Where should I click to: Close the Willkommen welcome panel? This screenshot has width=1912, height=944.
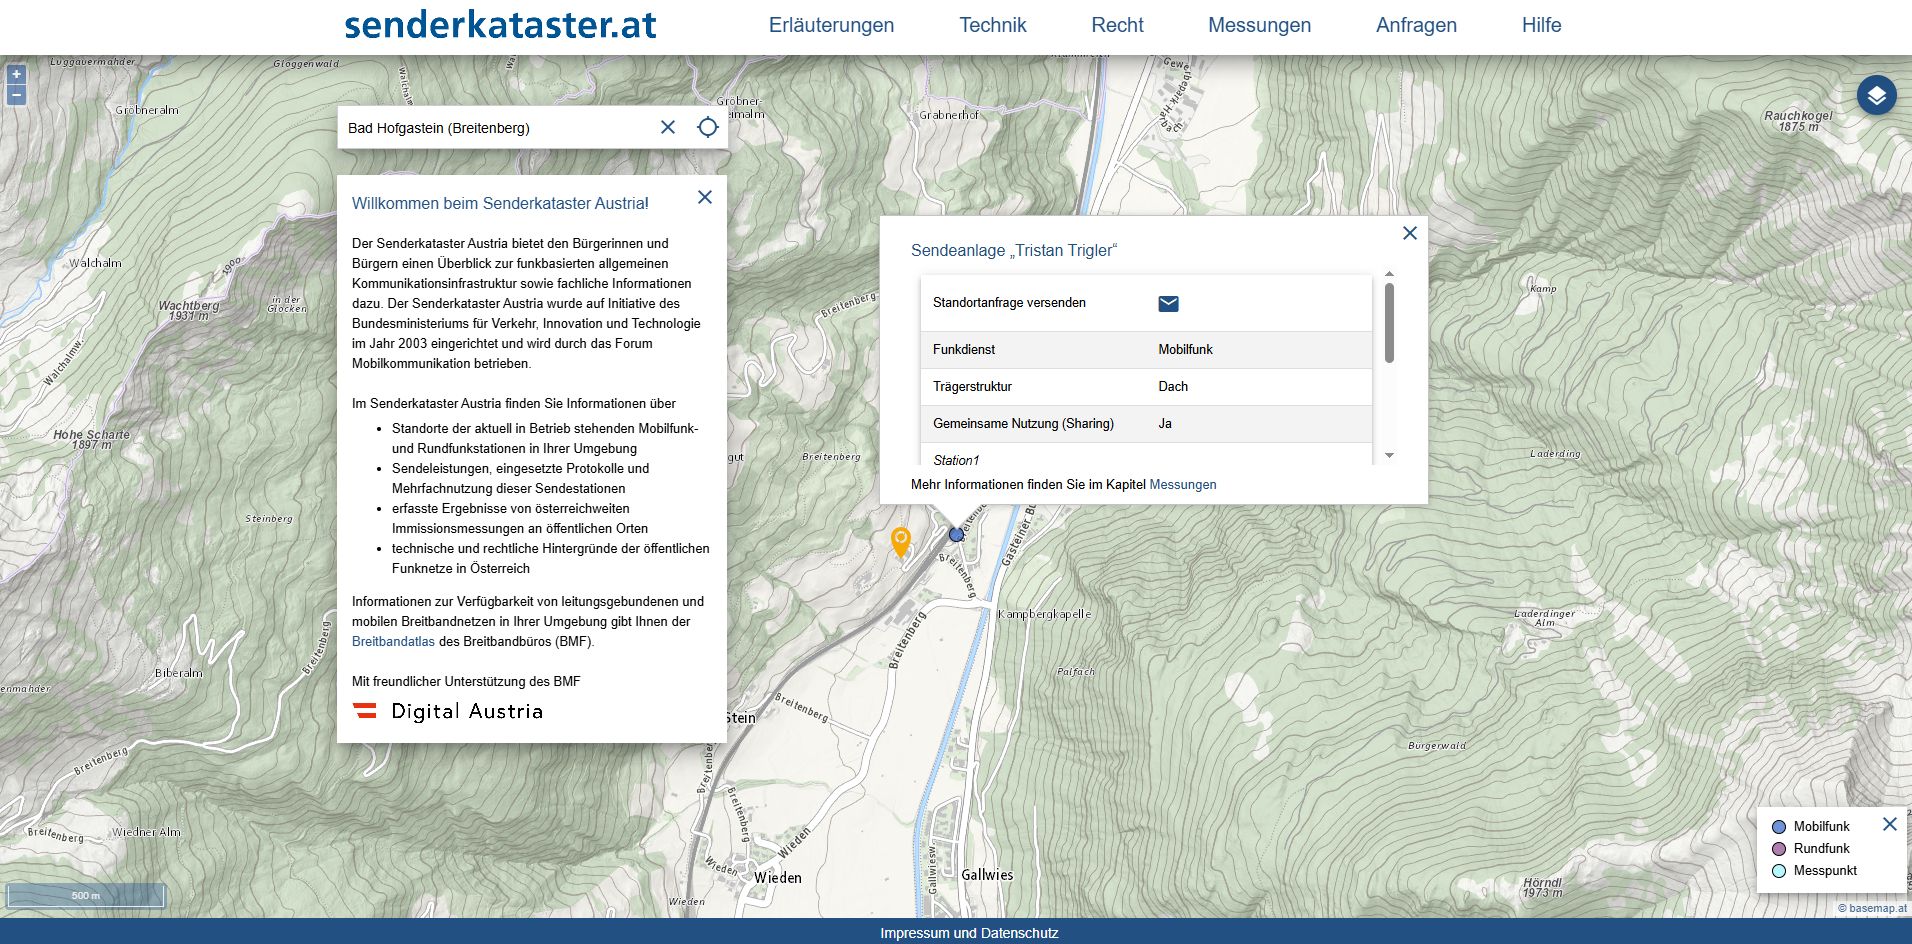click(705, 198)
